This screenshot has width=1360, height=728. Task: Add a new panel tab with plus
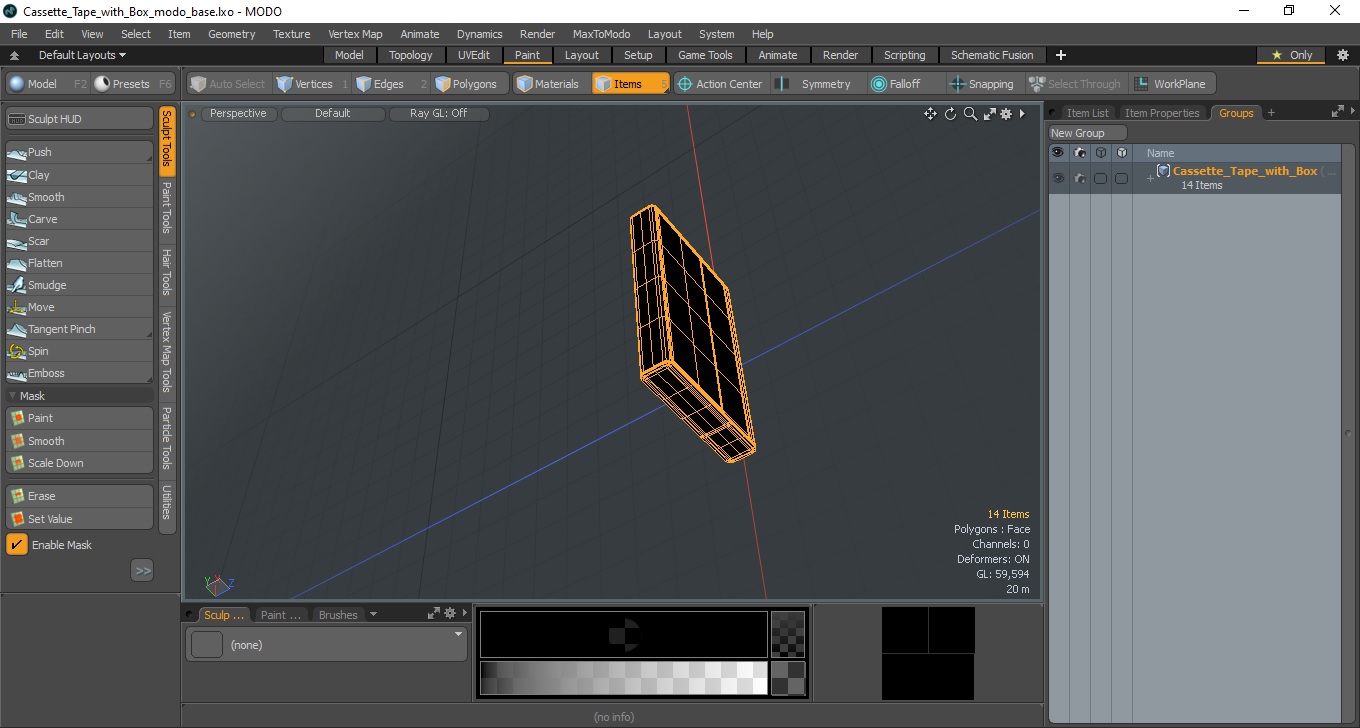pos(1271,113)
